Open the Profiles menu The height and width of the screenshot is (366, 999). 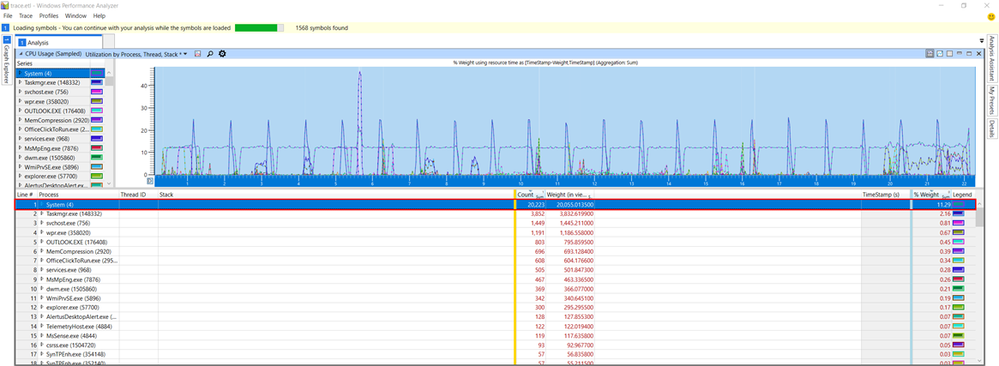(x=48, y=15)
